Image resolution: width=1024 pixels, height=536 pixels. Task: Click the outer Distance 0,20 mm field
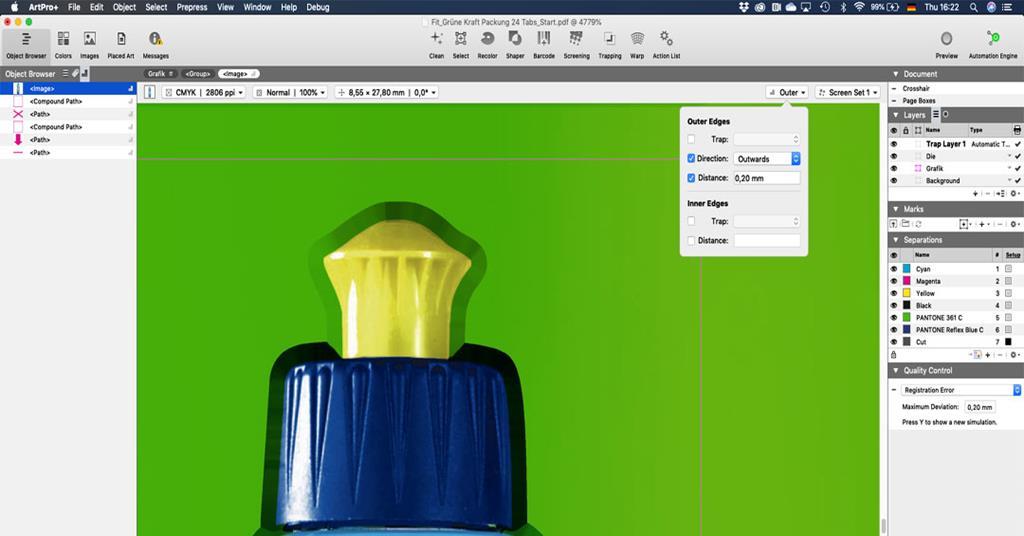(x=767, y=178)
